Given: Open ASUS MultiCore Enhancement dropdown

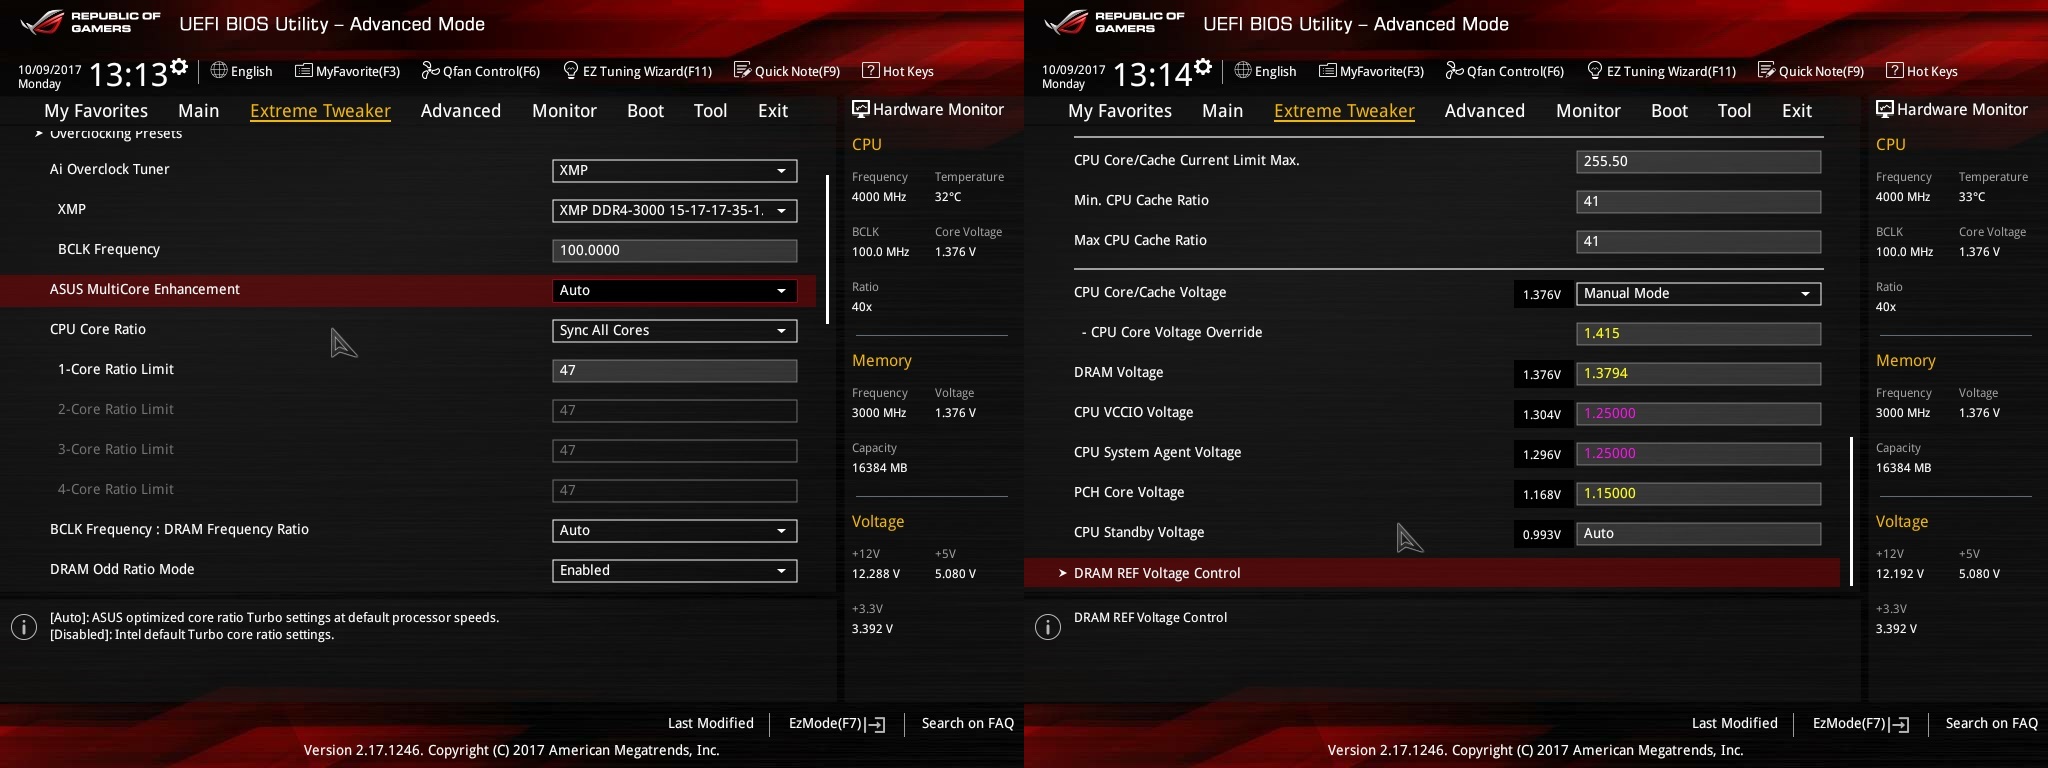Looking at the screenshot, I should 674,291.
